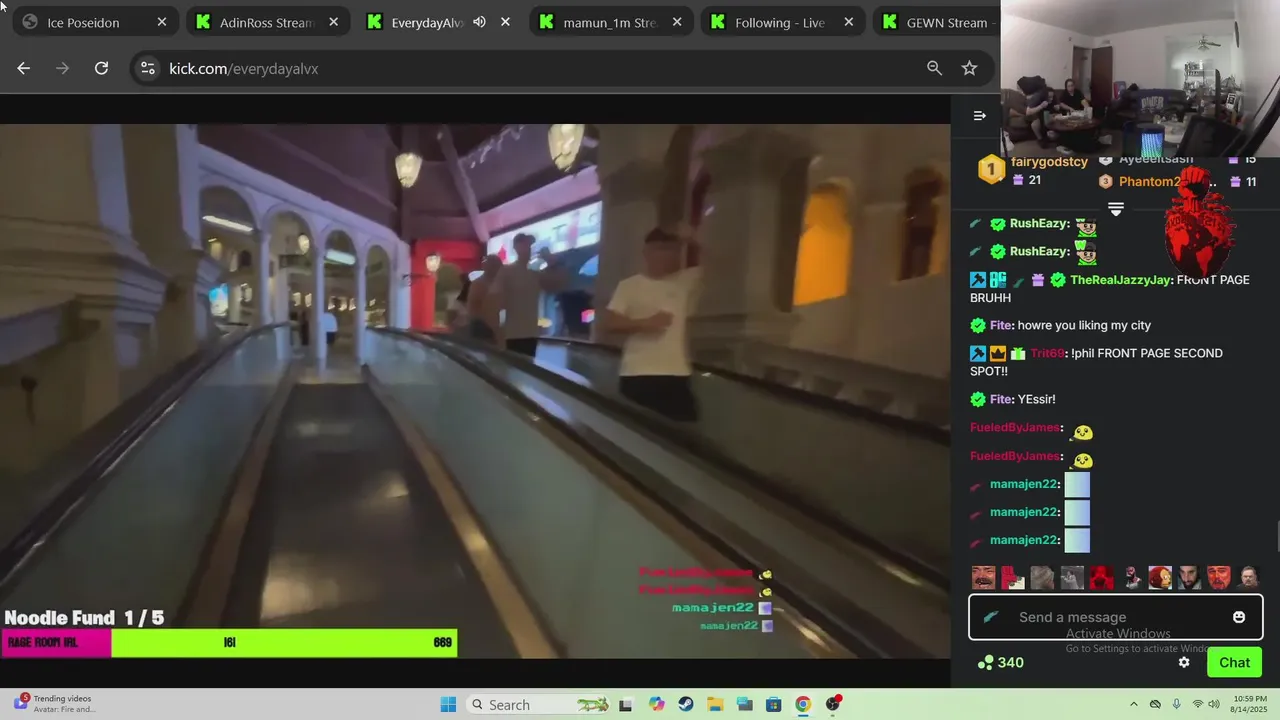Open user Fite from 'howre you liking' message

click(1001, 325)
